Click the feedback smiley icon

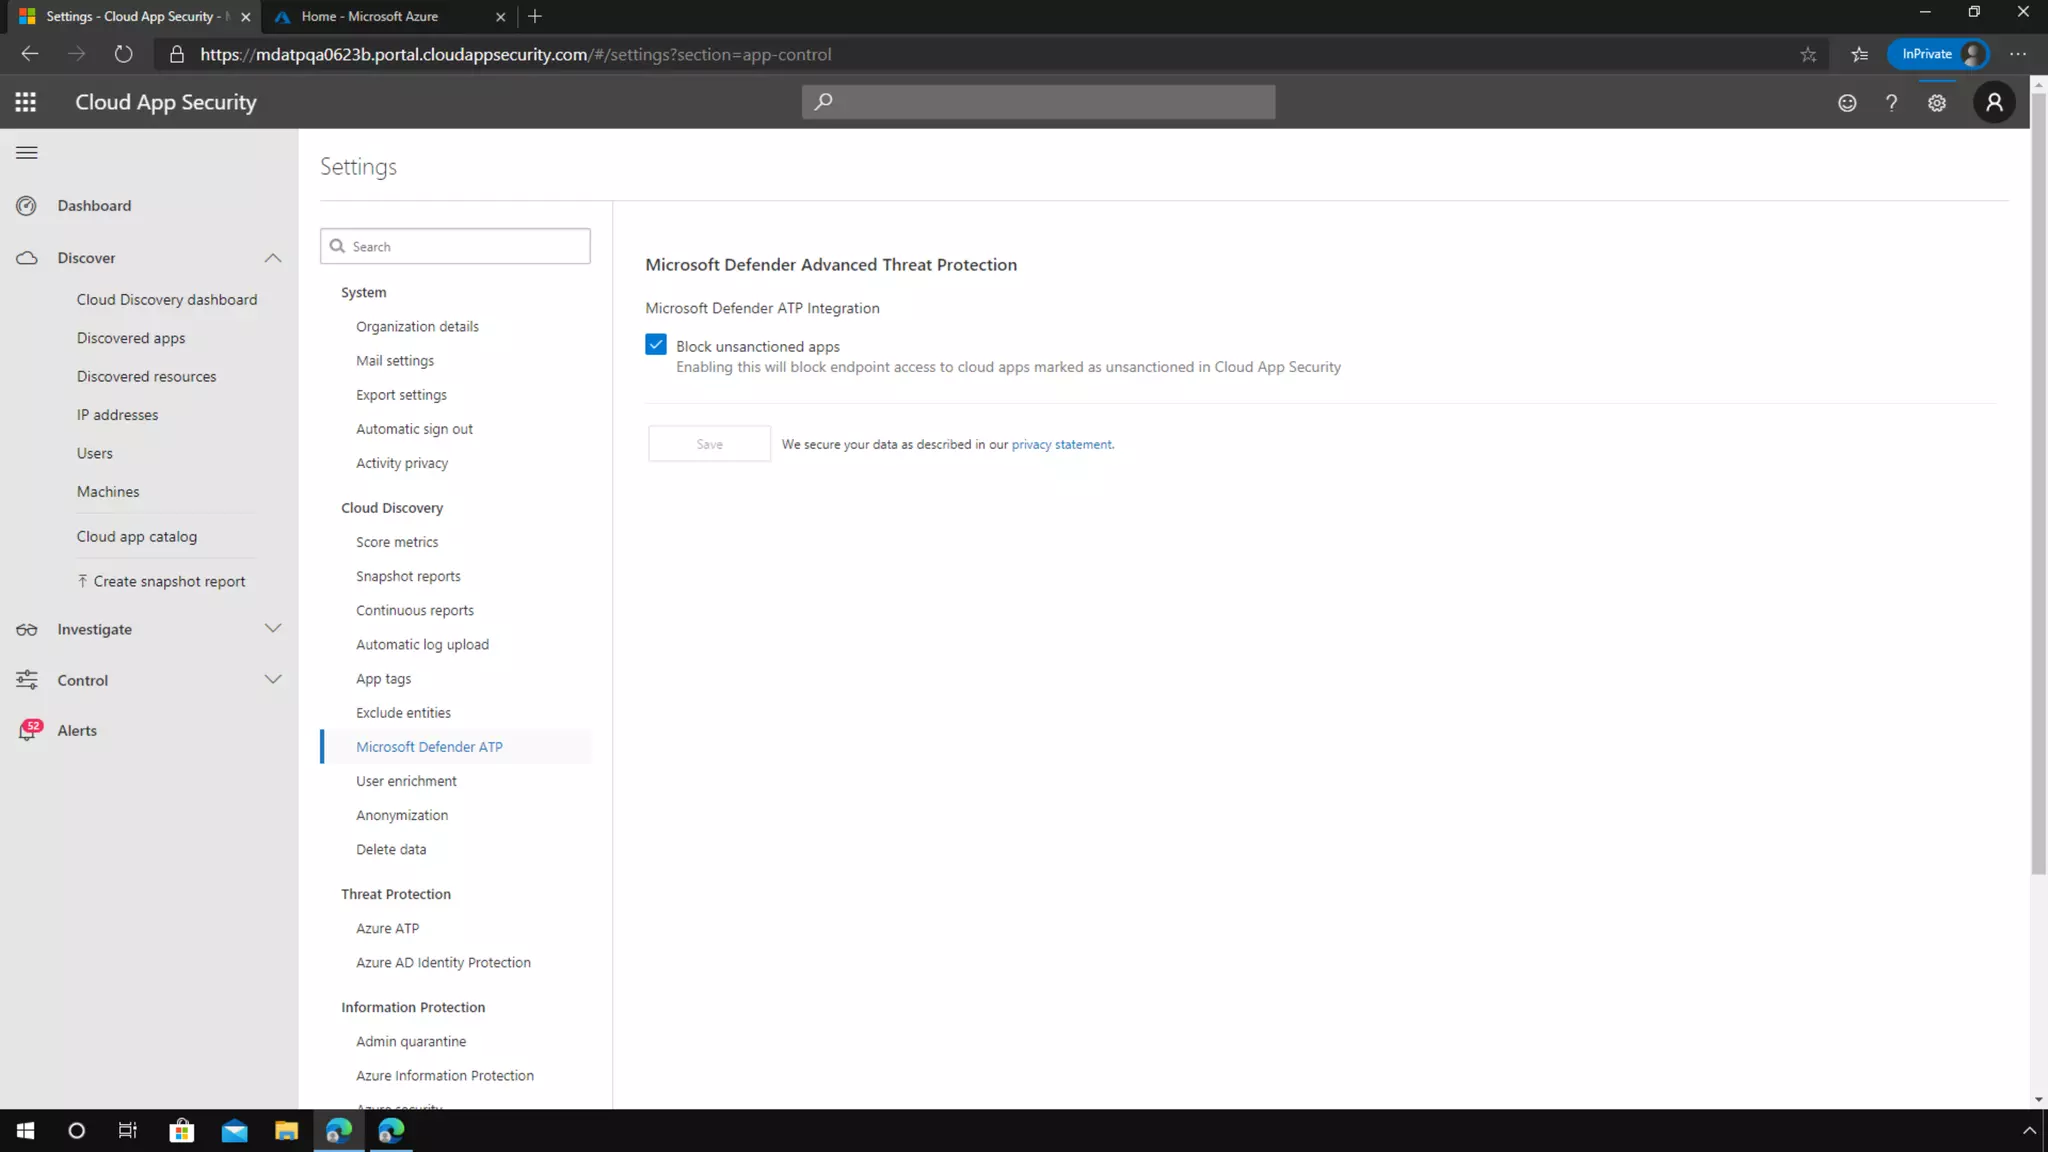[1847, 102]
